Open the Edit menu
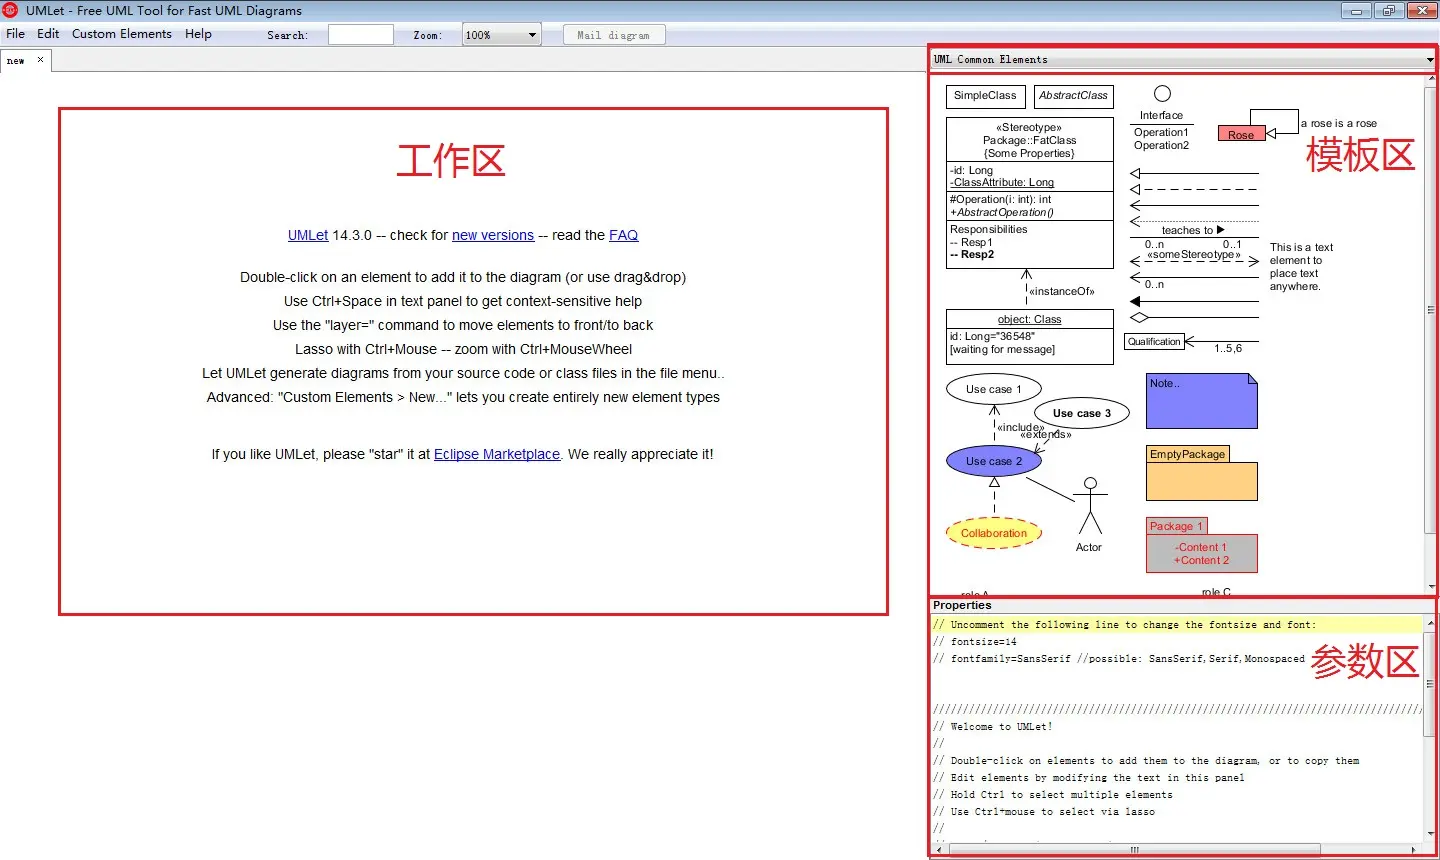Image resolution: width=1440 pixels, height=860 pixels. click(48, 34)
